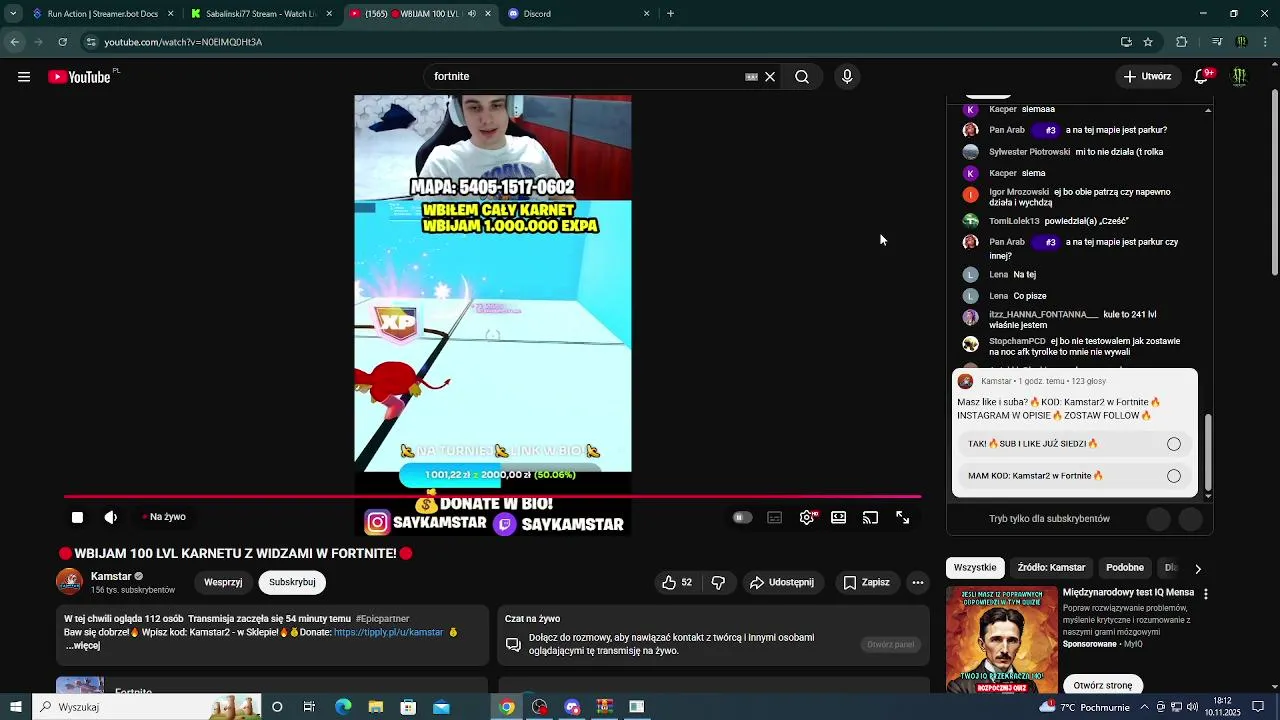Image resolution: width=1280 pixels, height=720 pixels.
Task: Reload the current page
Action: tap(62, 42)
